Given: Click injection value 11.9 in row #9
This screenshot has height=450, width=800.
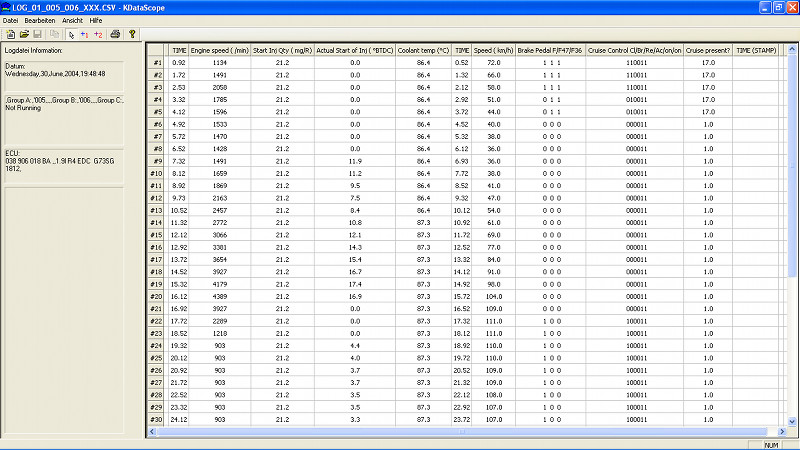Looking at the screenshot, I should tap(355, 161).
